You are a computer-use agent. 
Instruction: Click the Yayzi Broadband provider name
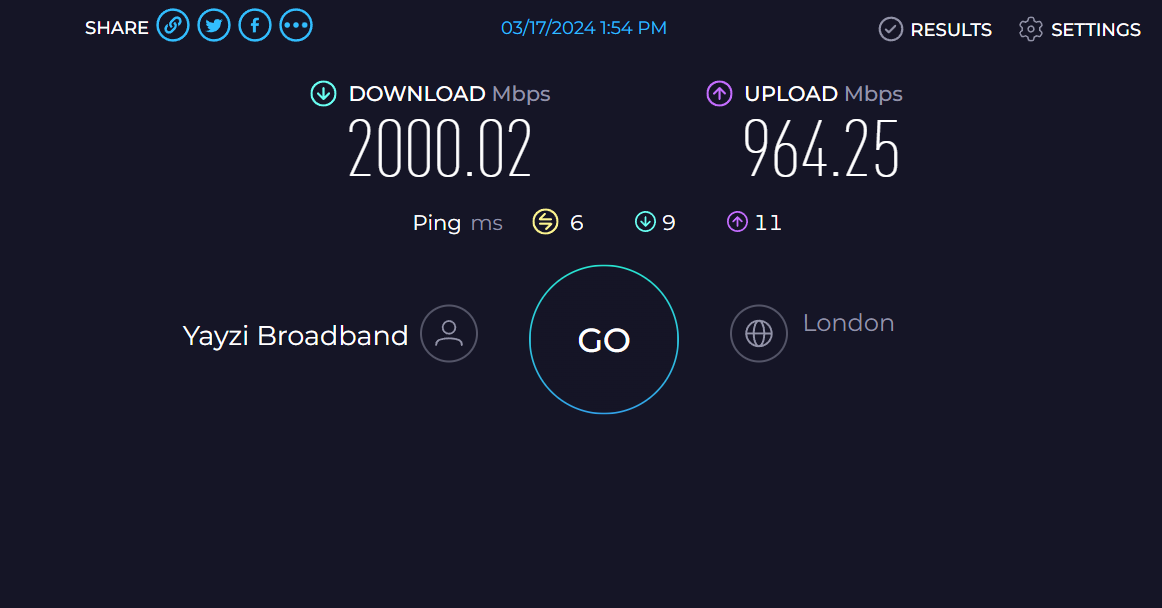296,336
